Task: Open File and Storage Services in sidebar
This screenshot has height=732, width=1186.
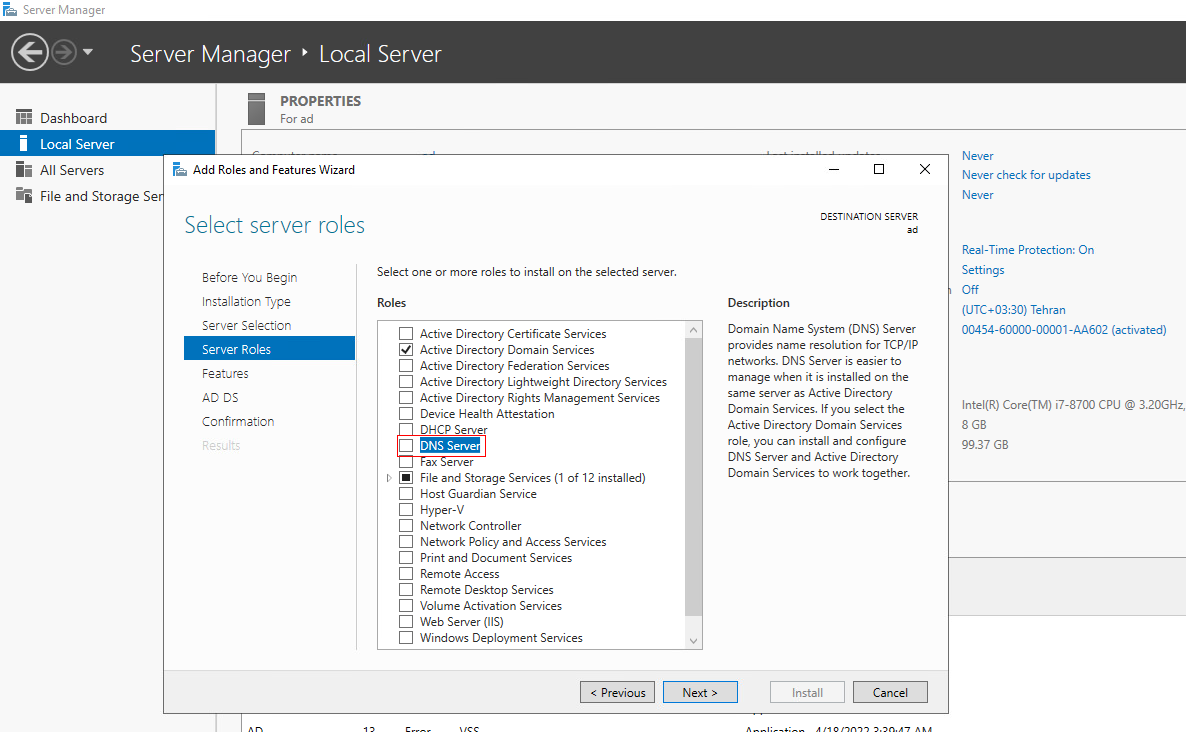Action: 101,197
